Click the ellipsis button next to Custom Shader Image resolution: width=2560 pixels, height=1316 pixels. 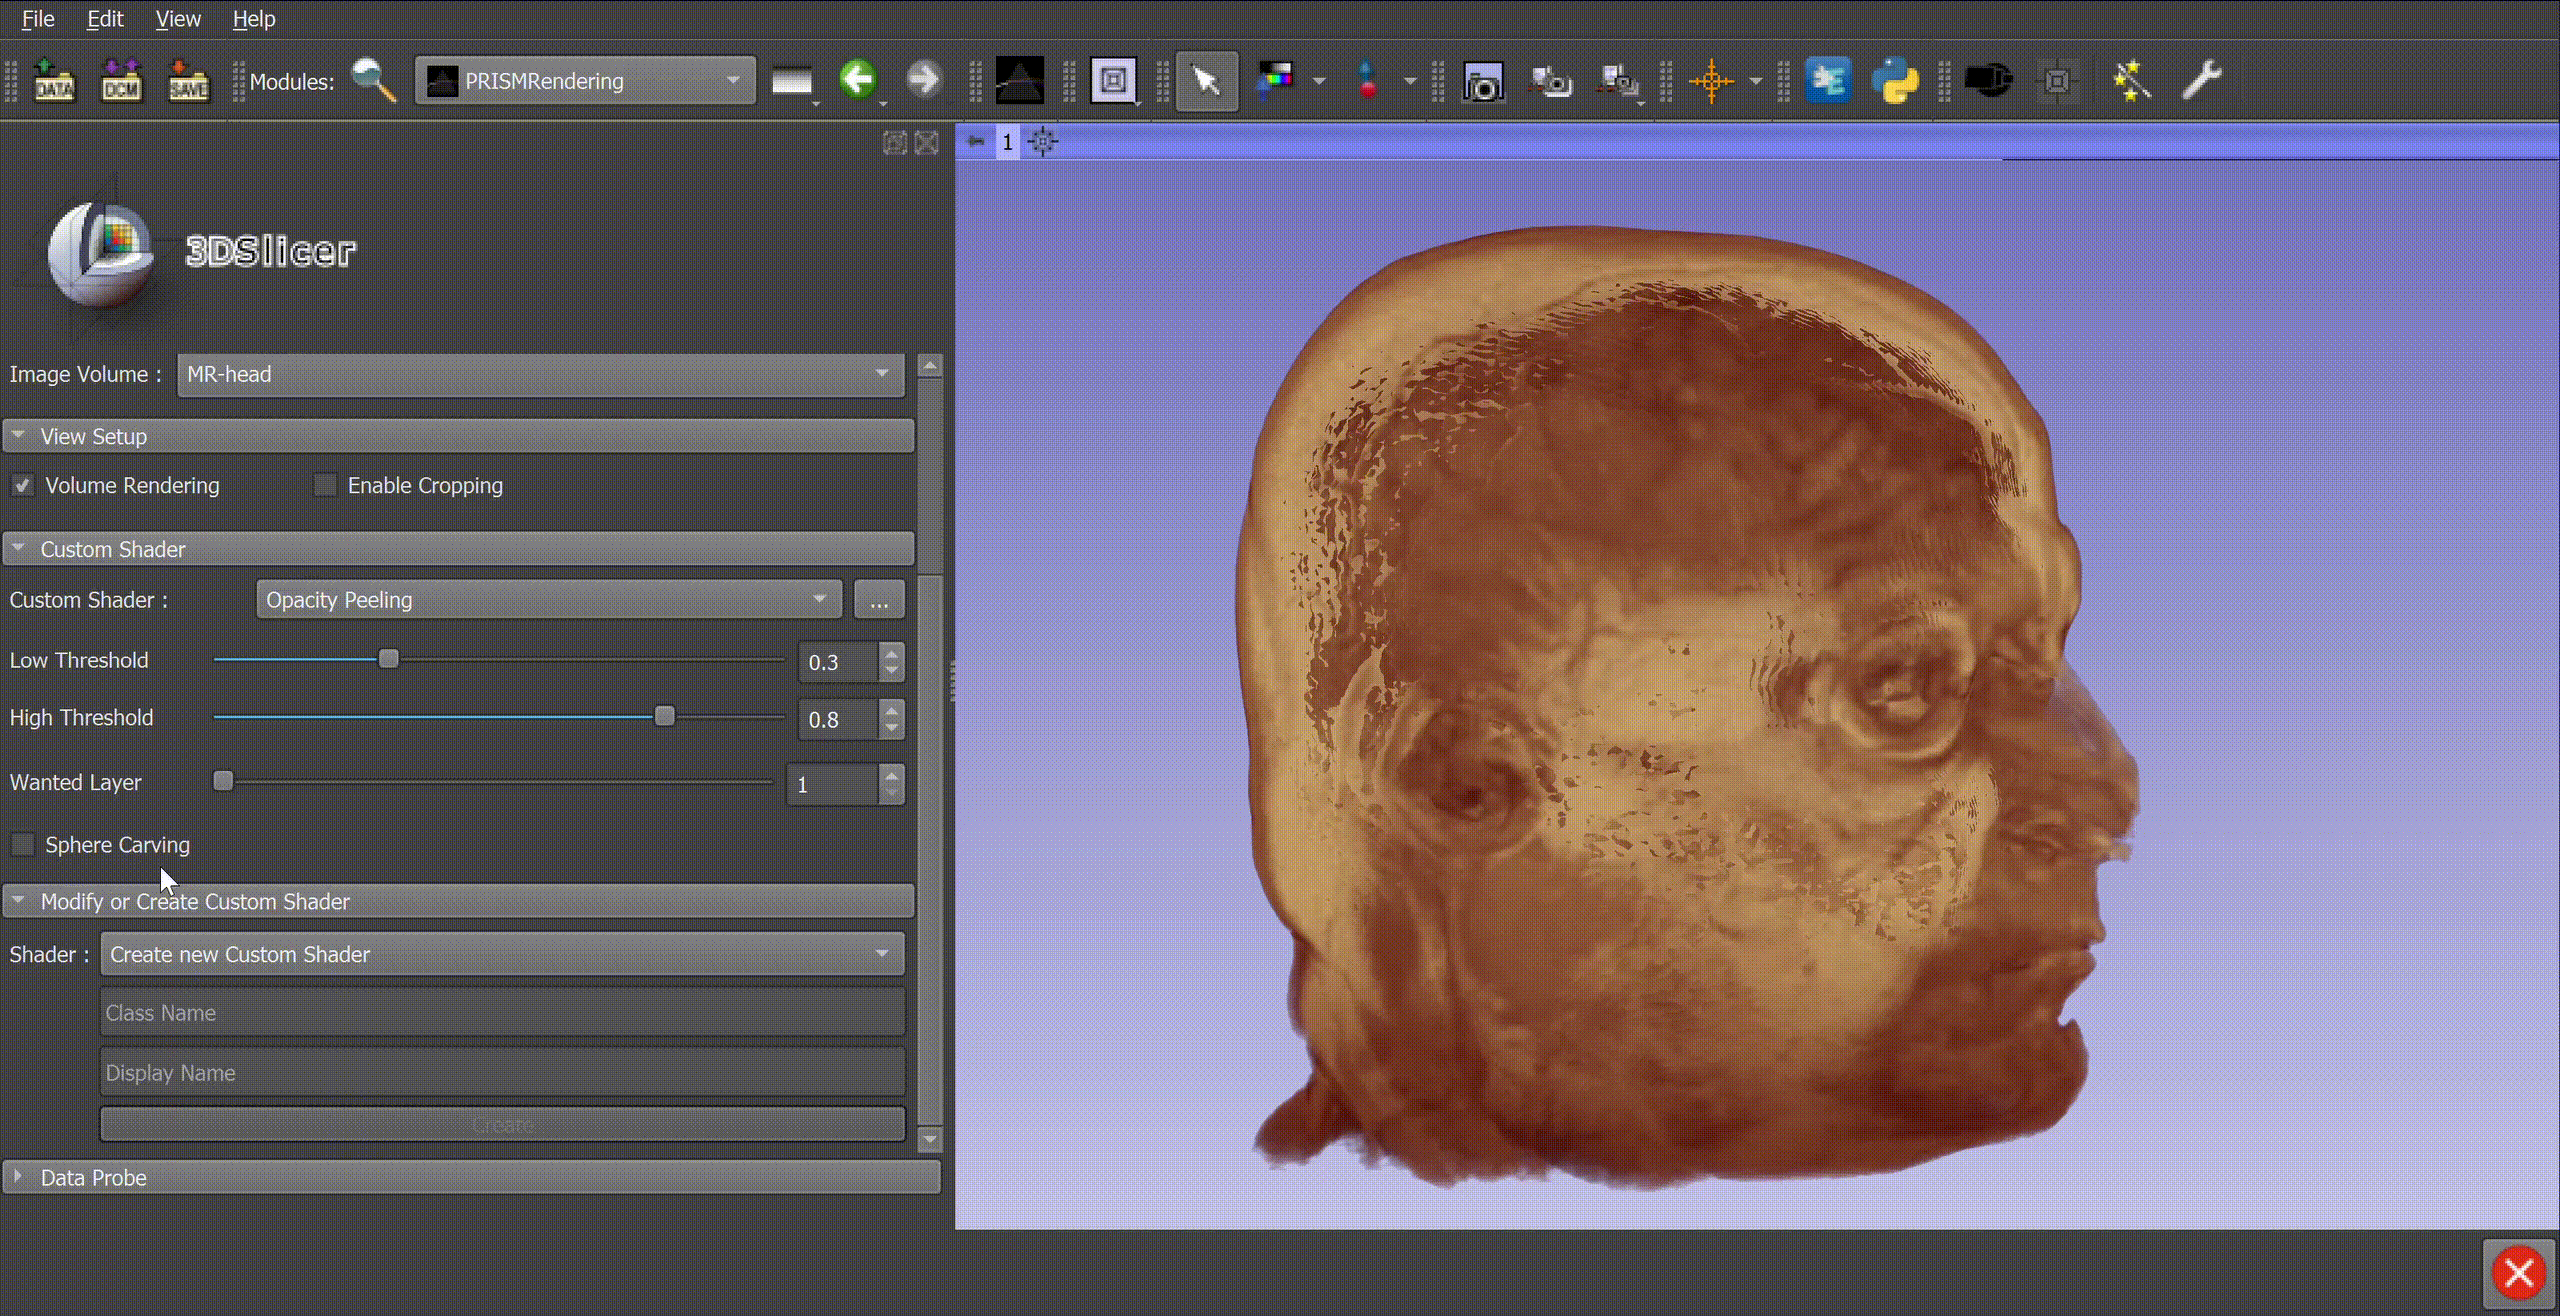[879, 601]
